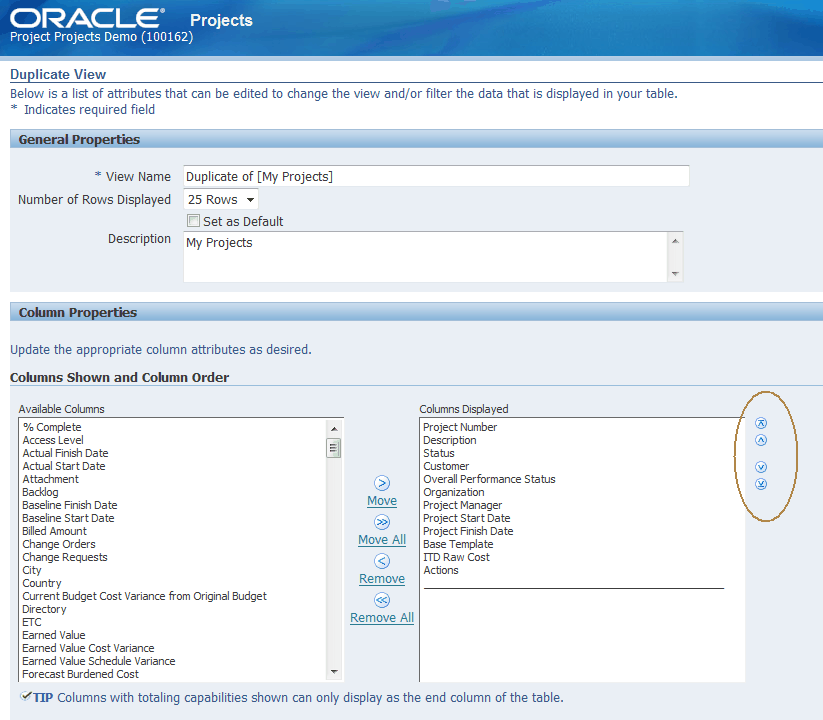Click the Move single-arrow icon
The image size is (823, 720).
[381, 482]
